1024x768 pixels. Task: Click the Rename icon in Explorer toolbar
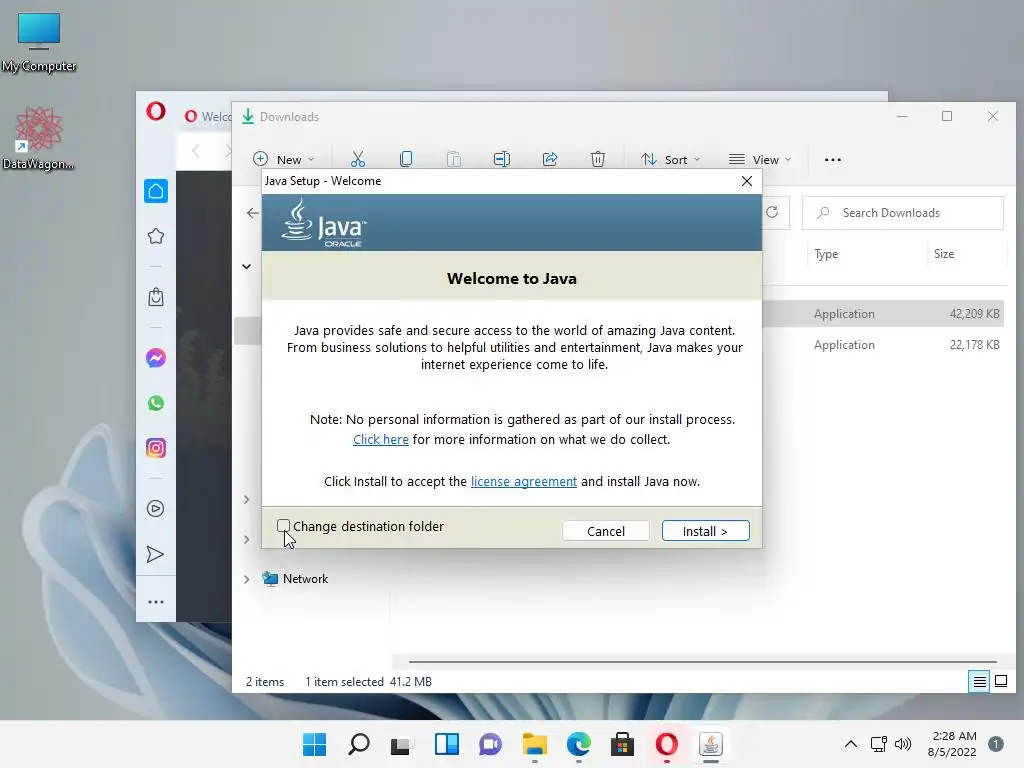tap(502, 159)
